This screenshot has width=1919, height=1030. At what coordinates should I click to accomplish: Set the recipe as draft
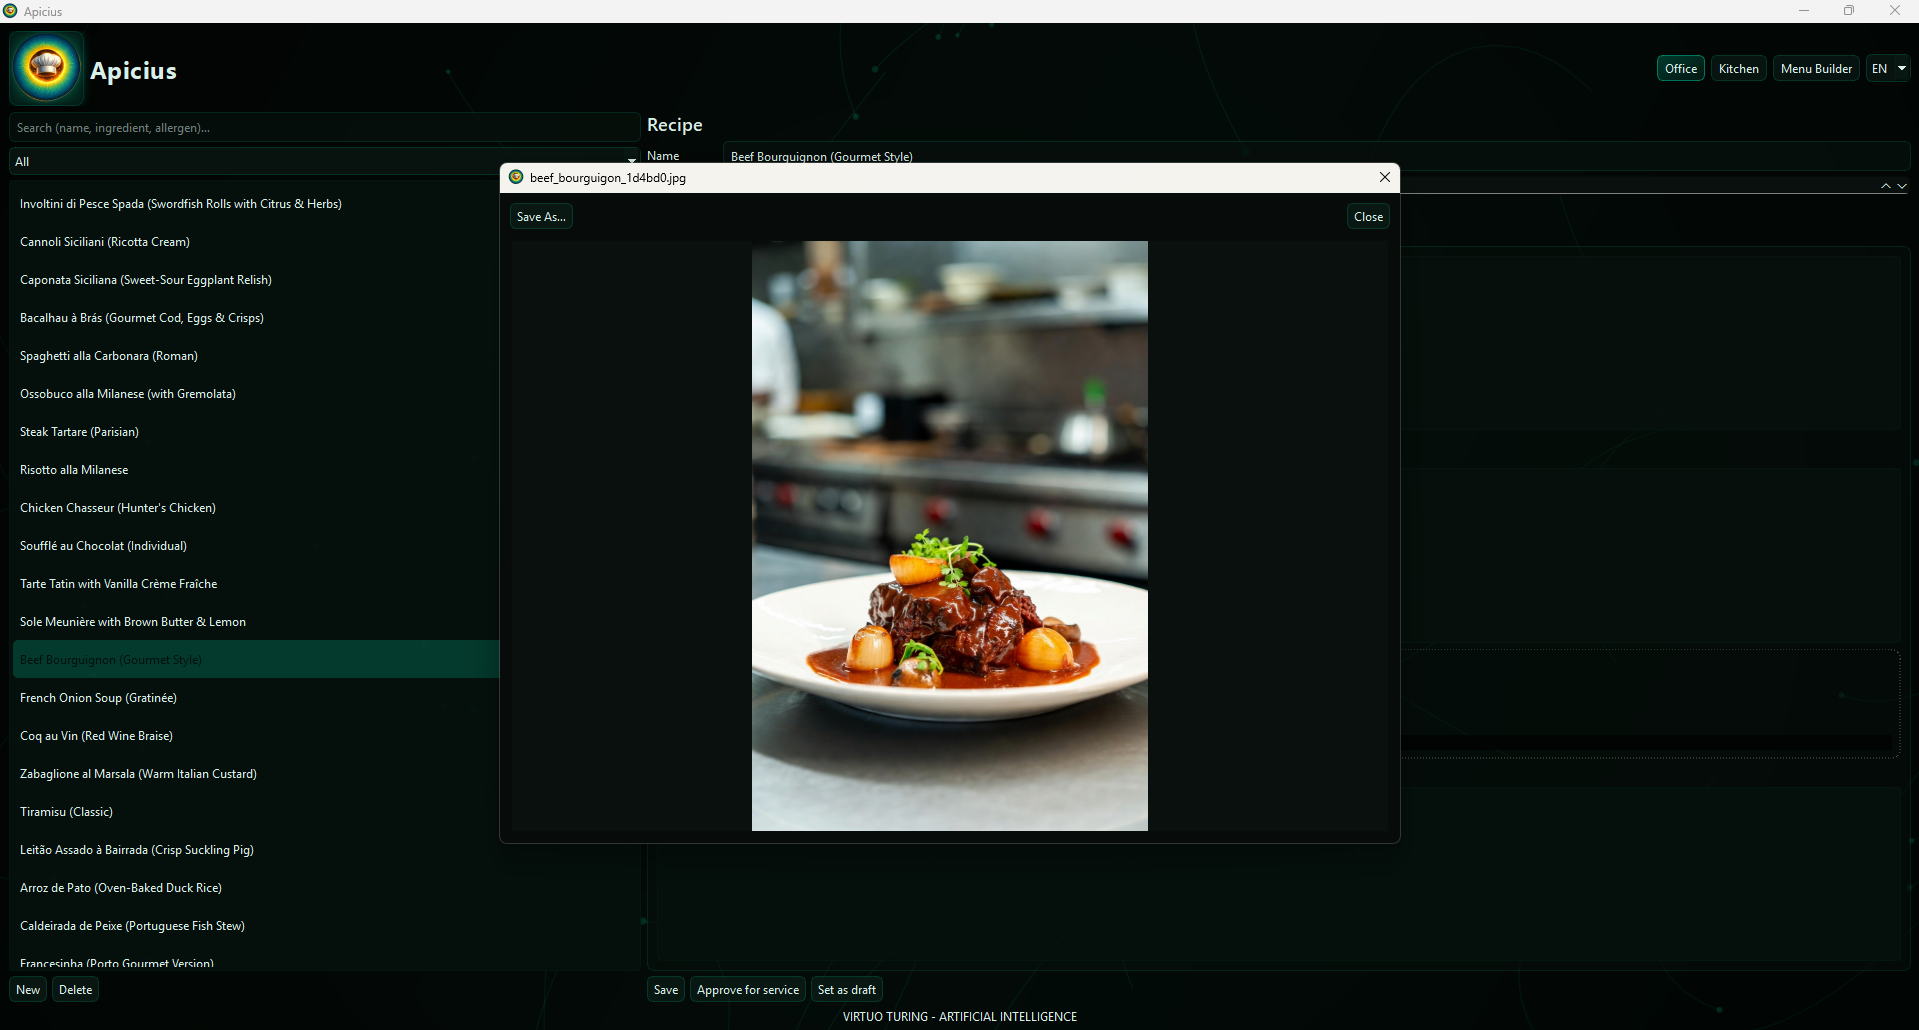(x=846, y=989)
